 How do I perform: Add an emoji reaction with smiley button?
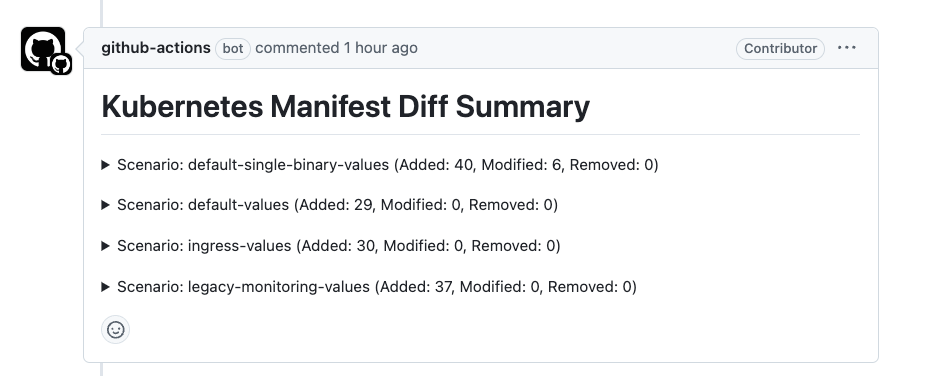(x=115, y=329)
